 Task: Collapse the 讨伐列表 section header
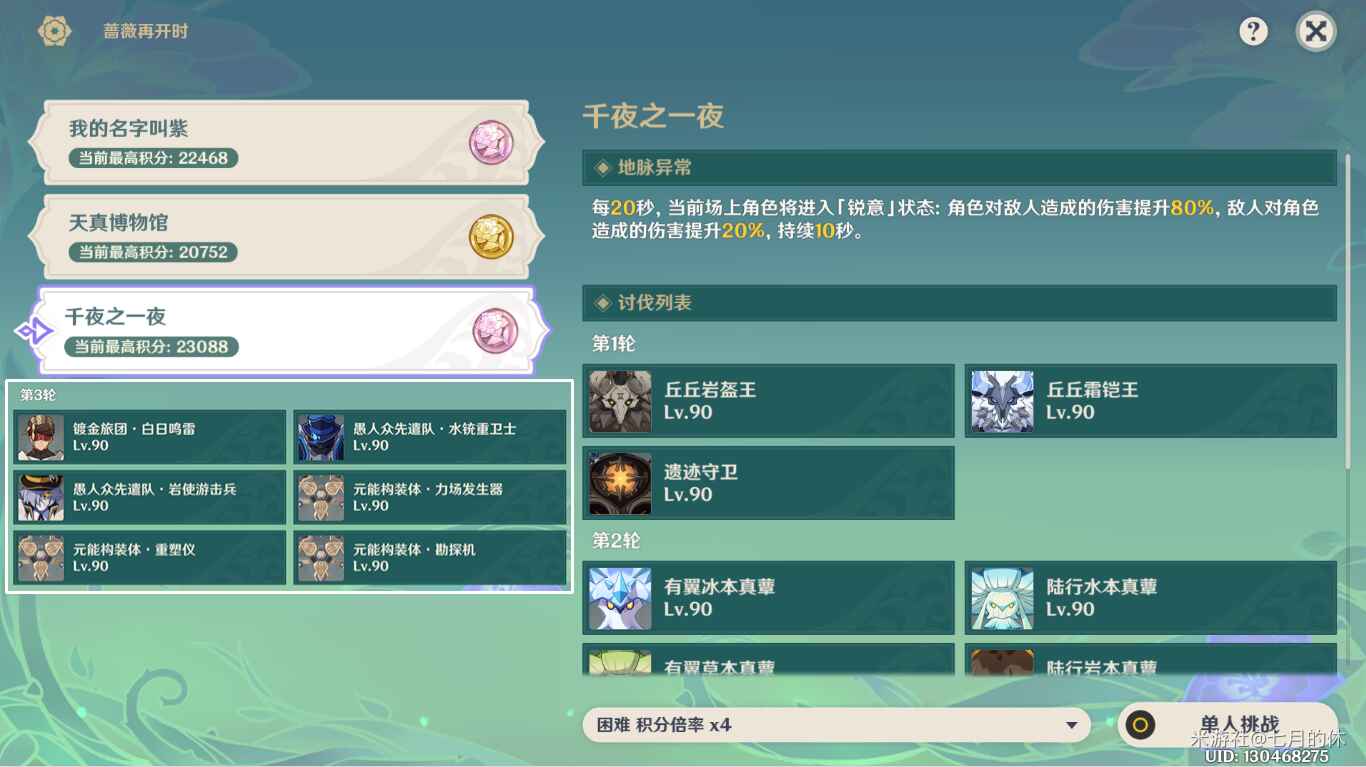(959, 302)
